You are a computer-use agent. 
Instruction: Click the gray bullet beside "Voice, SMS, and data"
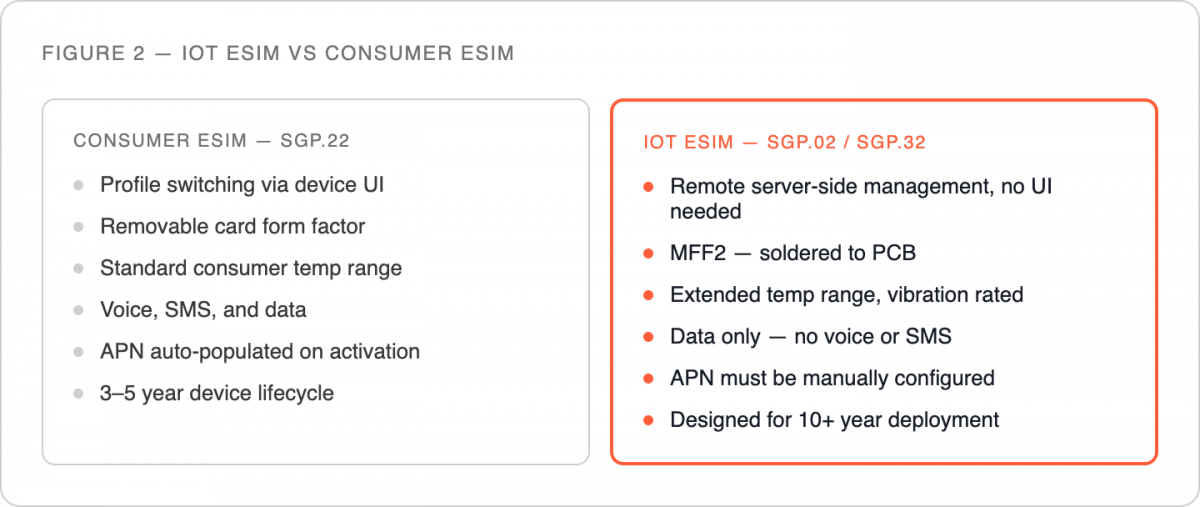(79, 310)
